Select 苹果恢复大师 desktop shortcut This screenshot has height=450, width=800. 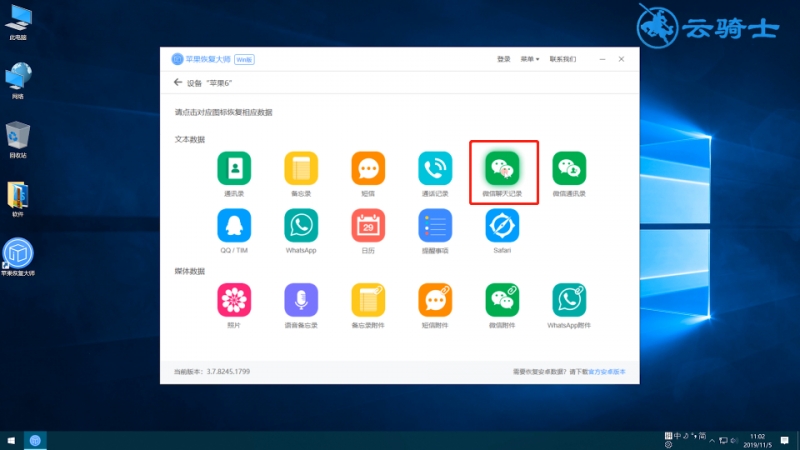pos(18,257)
